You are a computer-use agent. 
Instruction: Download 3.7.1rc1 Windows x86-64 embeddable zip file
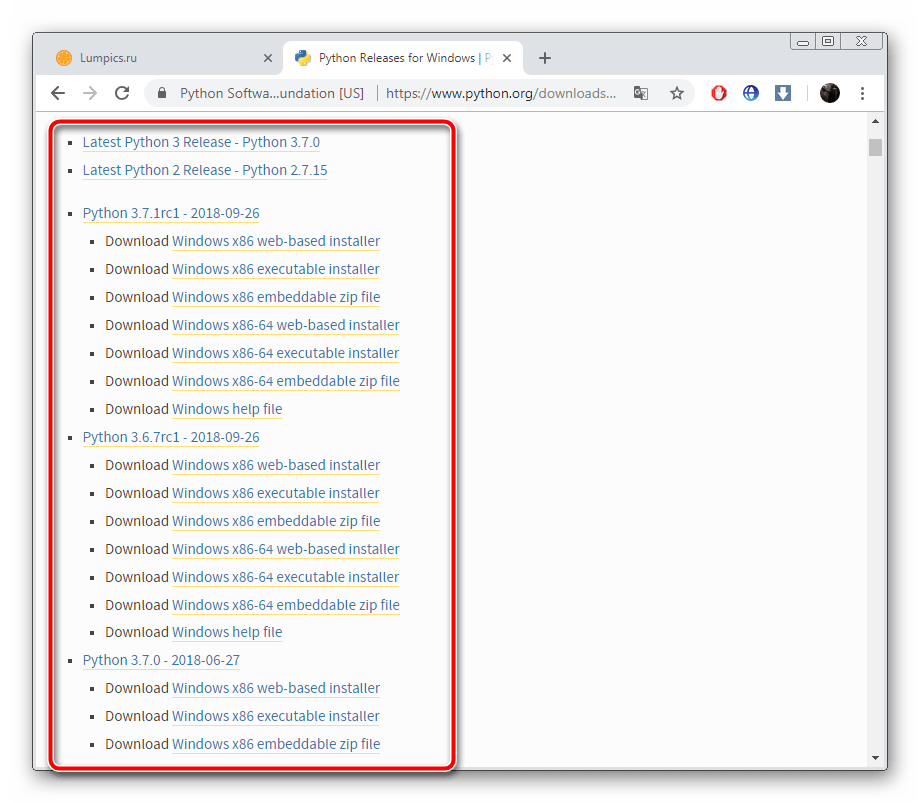click(x=286, y=382)
